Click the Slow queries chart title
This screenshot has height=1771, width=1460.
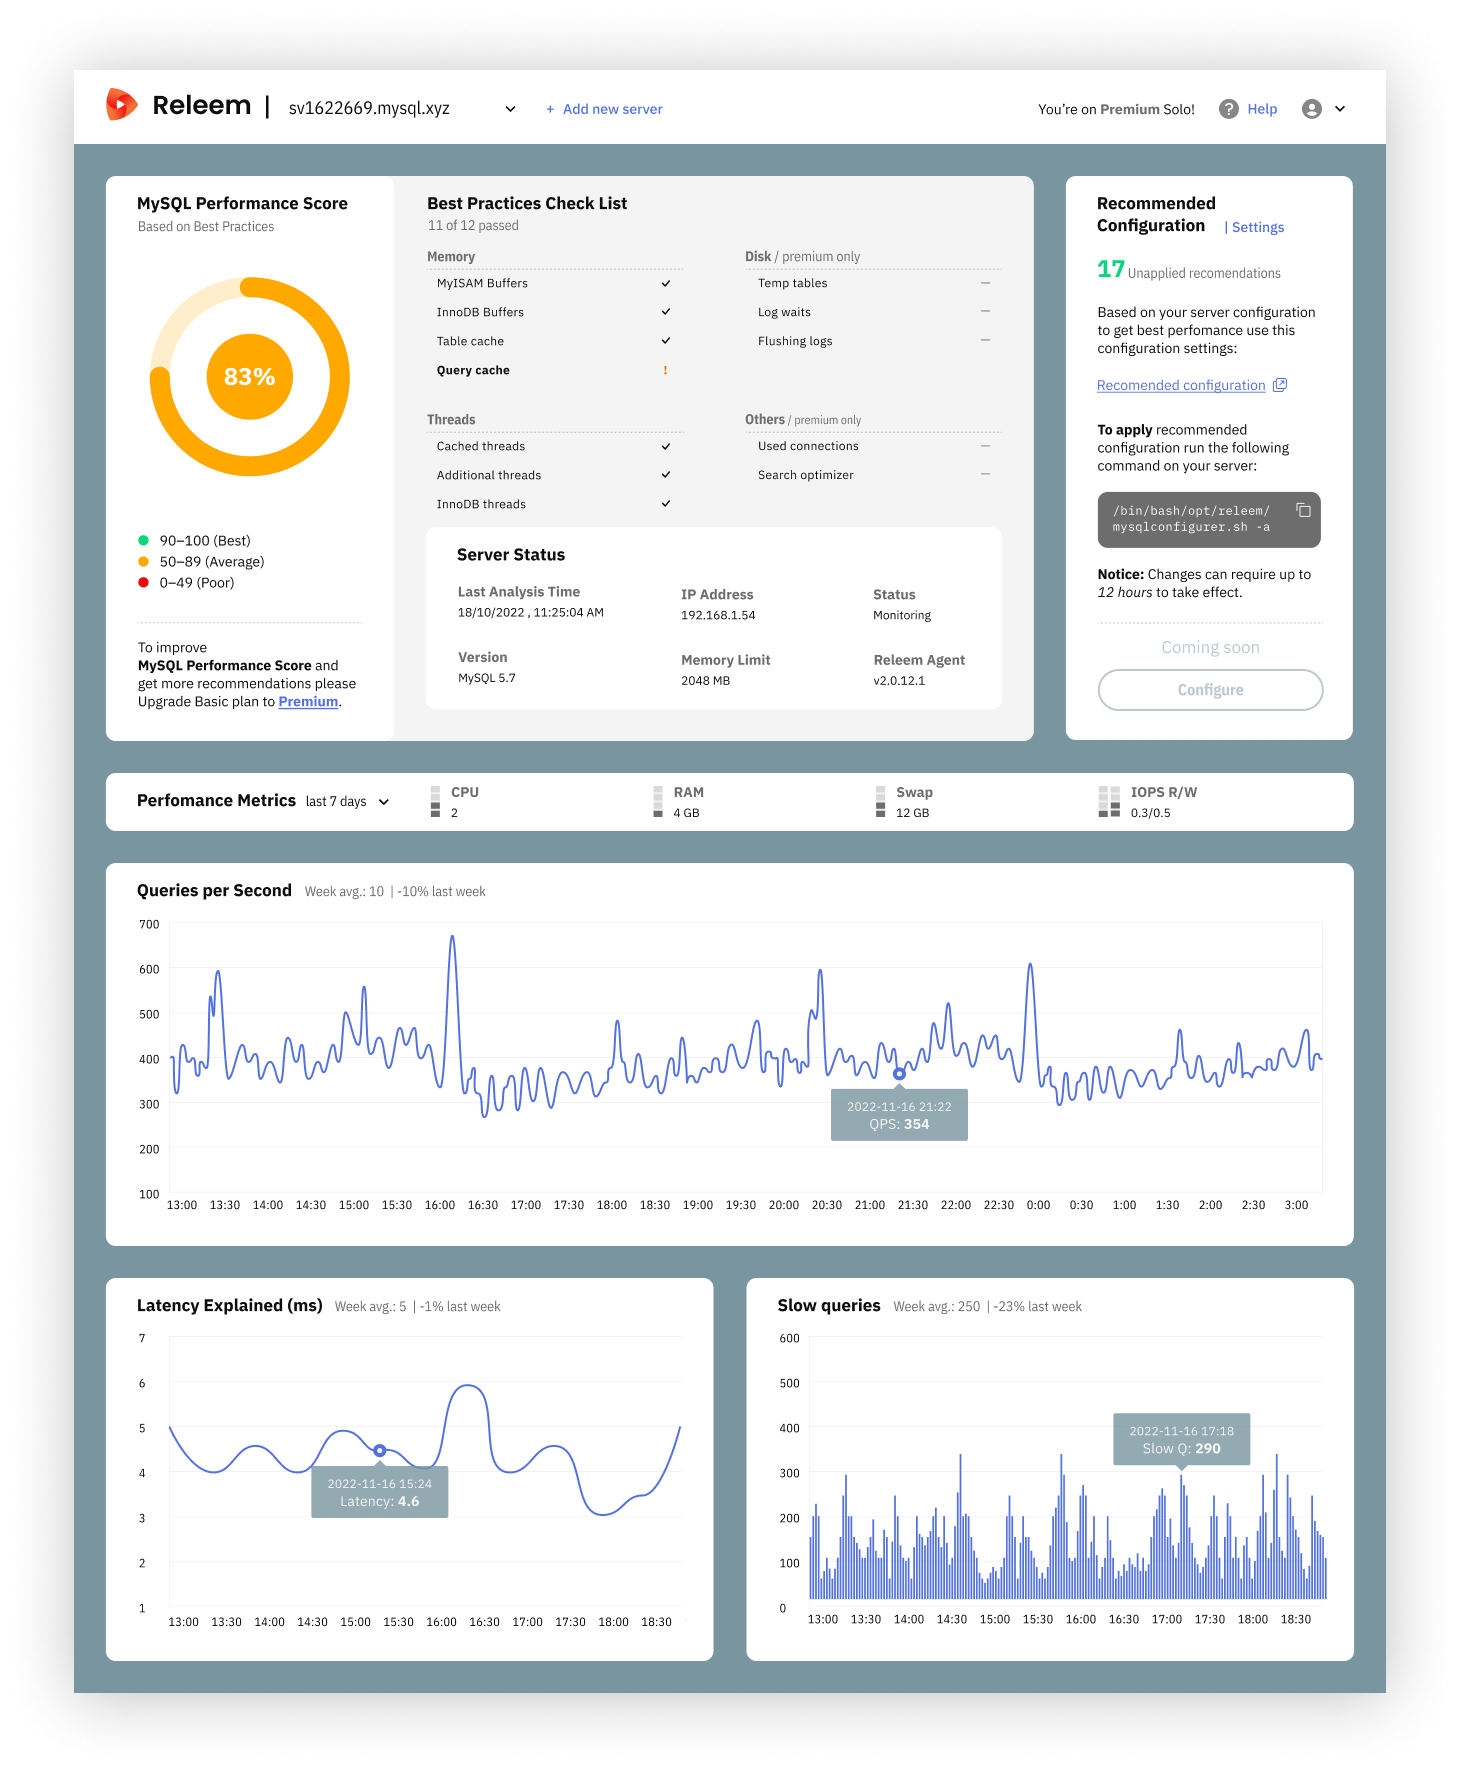(x=829, y=1306)
